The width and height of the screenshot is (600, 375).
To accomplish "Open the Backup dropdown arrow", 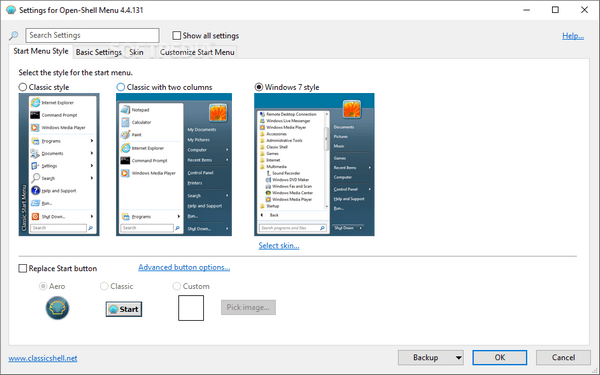I will coord(458,358).
